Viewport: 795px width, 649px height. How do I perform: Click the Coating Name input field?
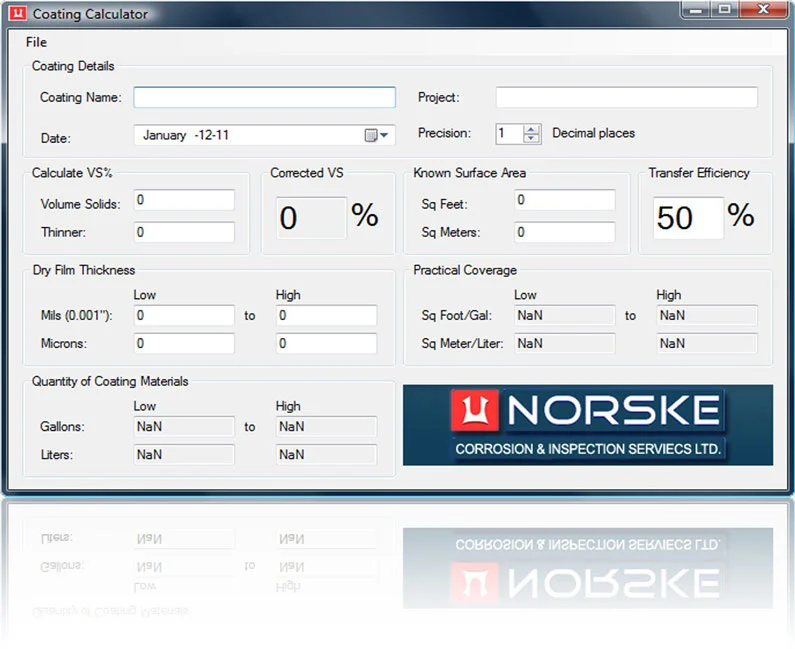[x=264, y=97]
